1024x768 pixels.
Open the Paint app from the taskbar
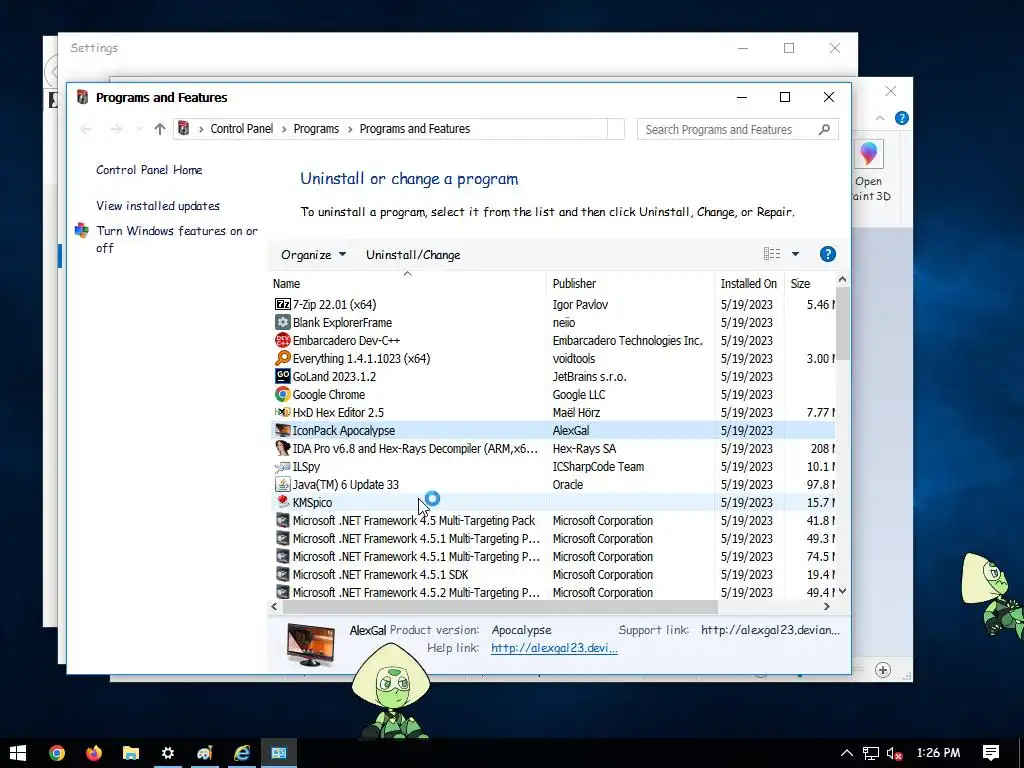coord(205,753)
